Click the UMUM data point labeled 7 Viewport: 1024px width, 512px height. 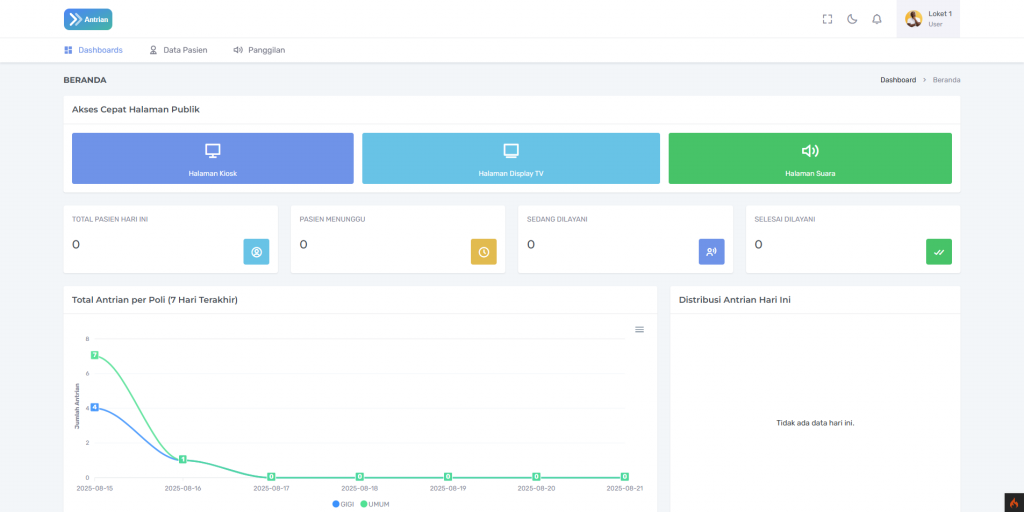pos(94,356)
